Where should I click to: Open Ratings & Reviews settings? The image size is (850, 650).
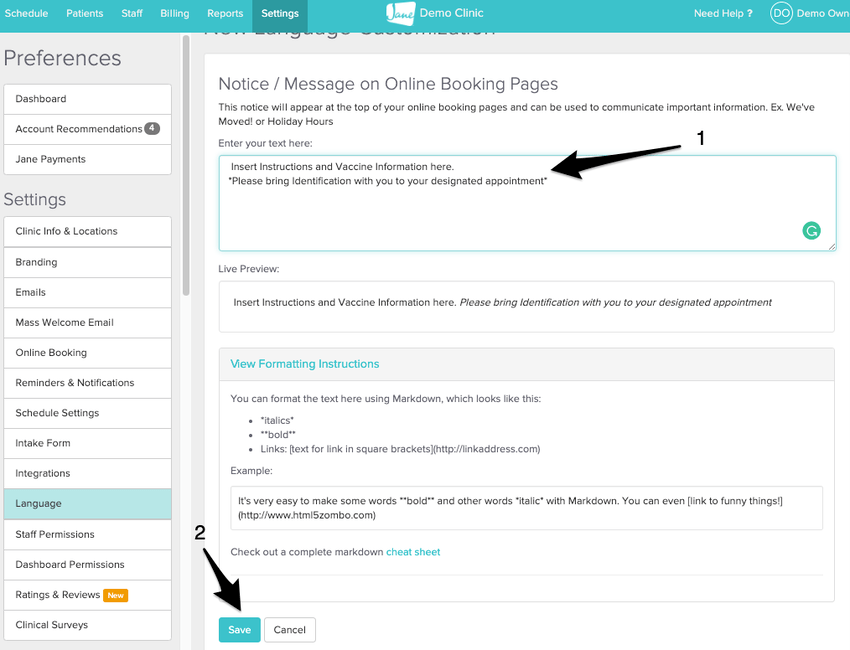[87, 595]
